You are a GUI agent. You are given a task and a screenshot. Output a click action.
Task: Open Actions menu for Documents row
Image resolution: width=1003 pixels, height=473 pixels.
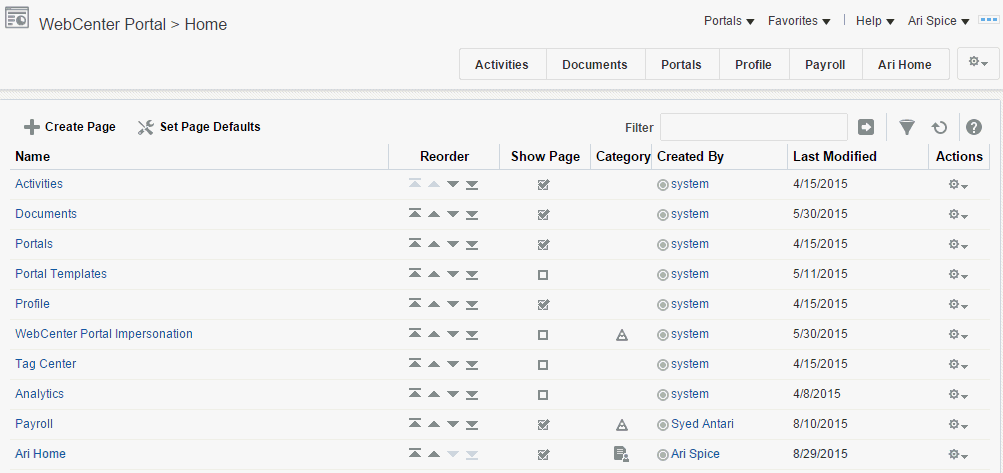pyautogui.click(x=958, y=214)
